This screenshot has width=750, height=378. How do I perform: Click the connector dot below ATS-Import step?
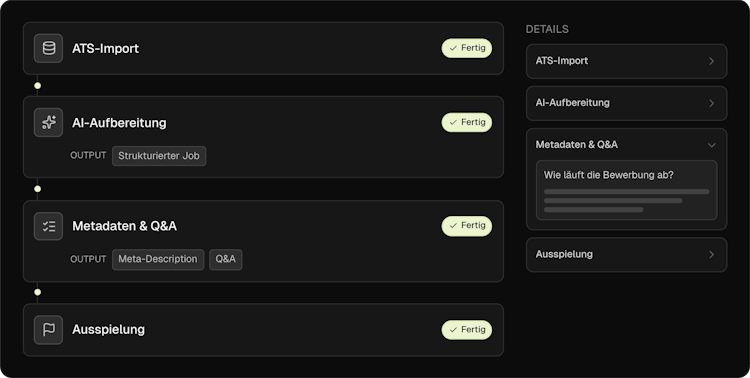(x=37, y=86)
